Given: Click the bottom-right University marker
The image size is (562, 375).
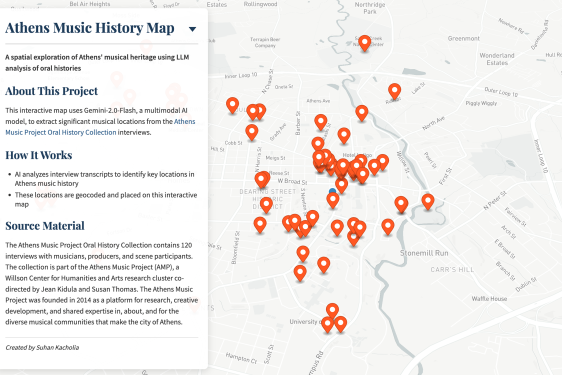Looking at the screenshot, I should coord(340,324).
